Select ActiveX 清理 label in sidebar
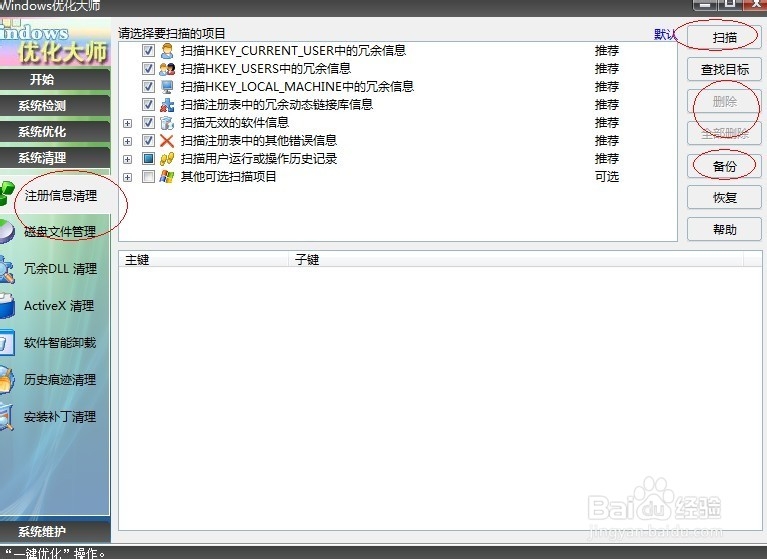The height and width of the screenshot is (559, 767). click(x=59, y=306)
